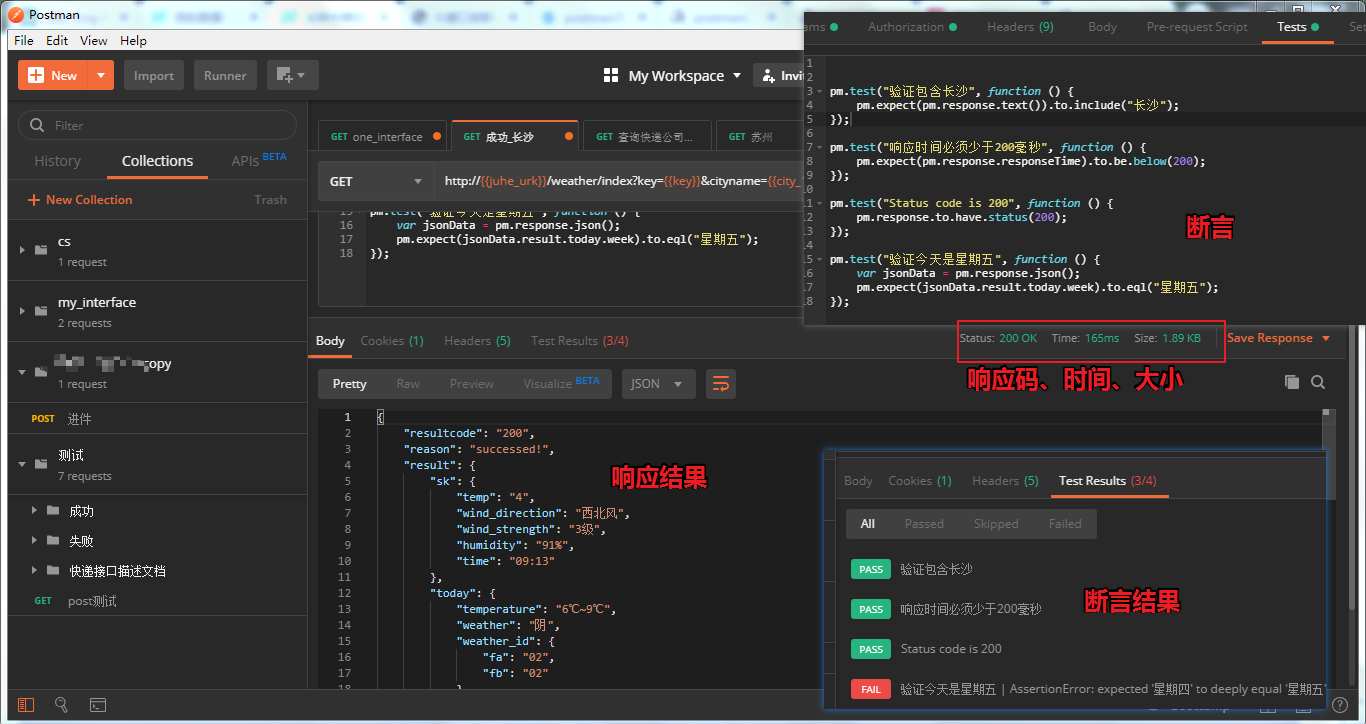Click the filter search field
Image resolution: width=1366 pixels, height=724 pixels.
158,125
